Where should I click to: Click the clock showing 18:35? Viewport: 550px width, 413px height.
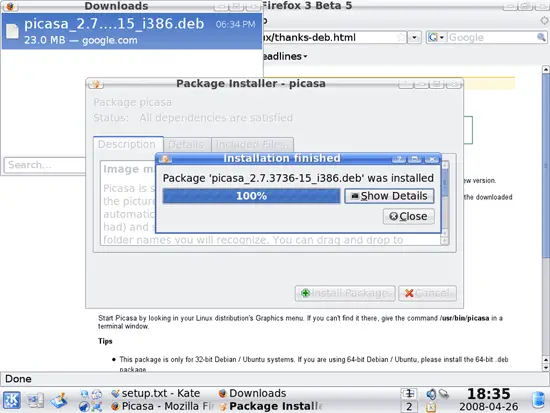(x=489, y=394)
